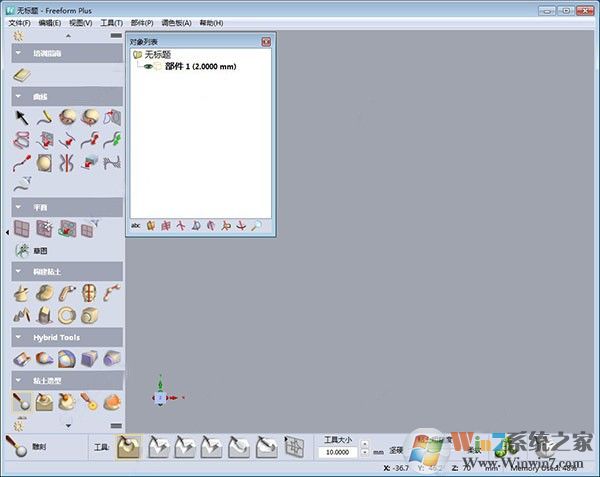600x477 pixels.
Task: Select the plain grid plane tool
Action: point(22,229)
